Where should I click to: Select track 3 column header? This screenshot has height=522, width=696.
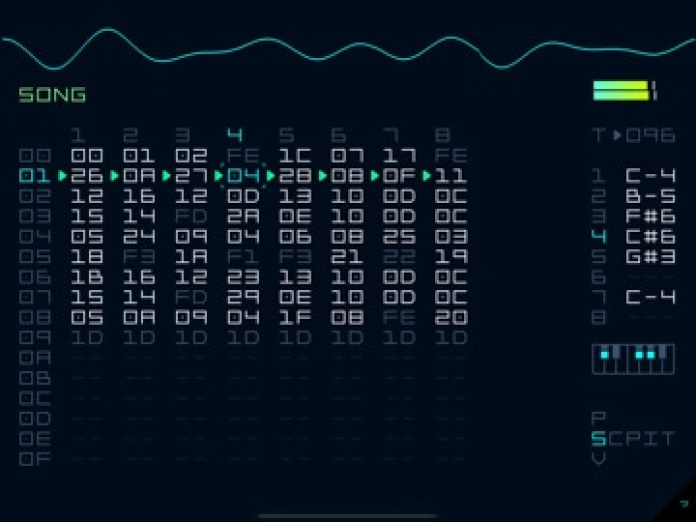[182, 135]
